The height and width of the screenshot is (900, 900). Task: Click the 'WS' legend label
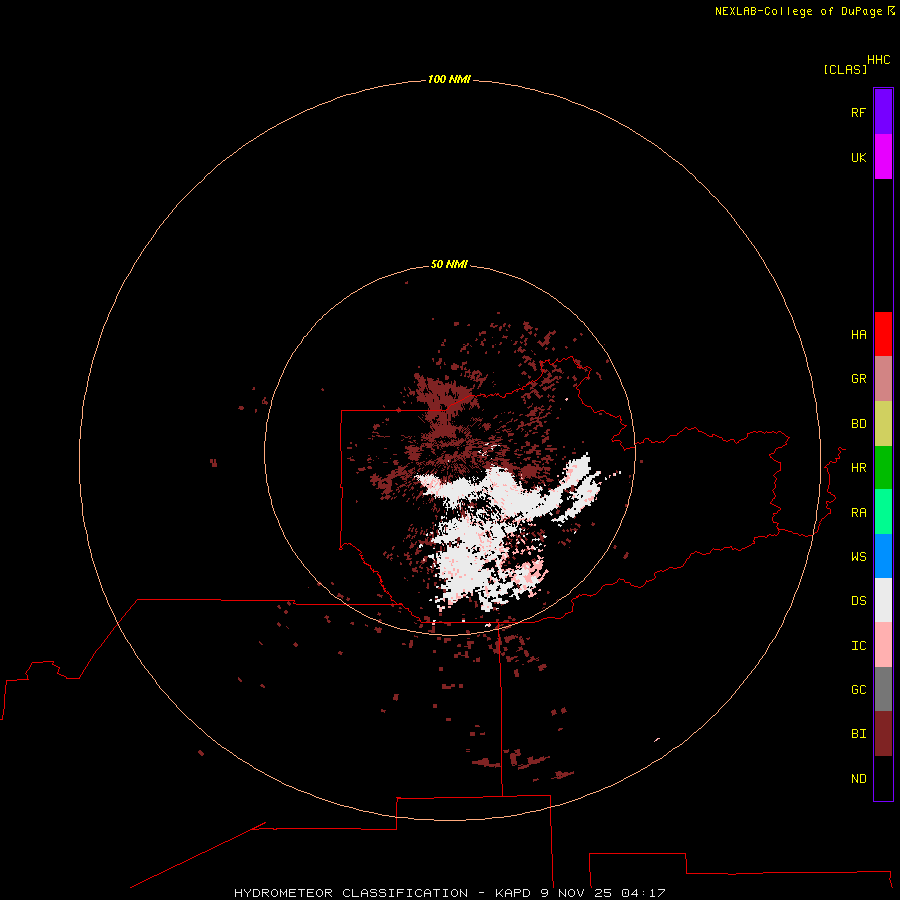[x=858, y=557]
